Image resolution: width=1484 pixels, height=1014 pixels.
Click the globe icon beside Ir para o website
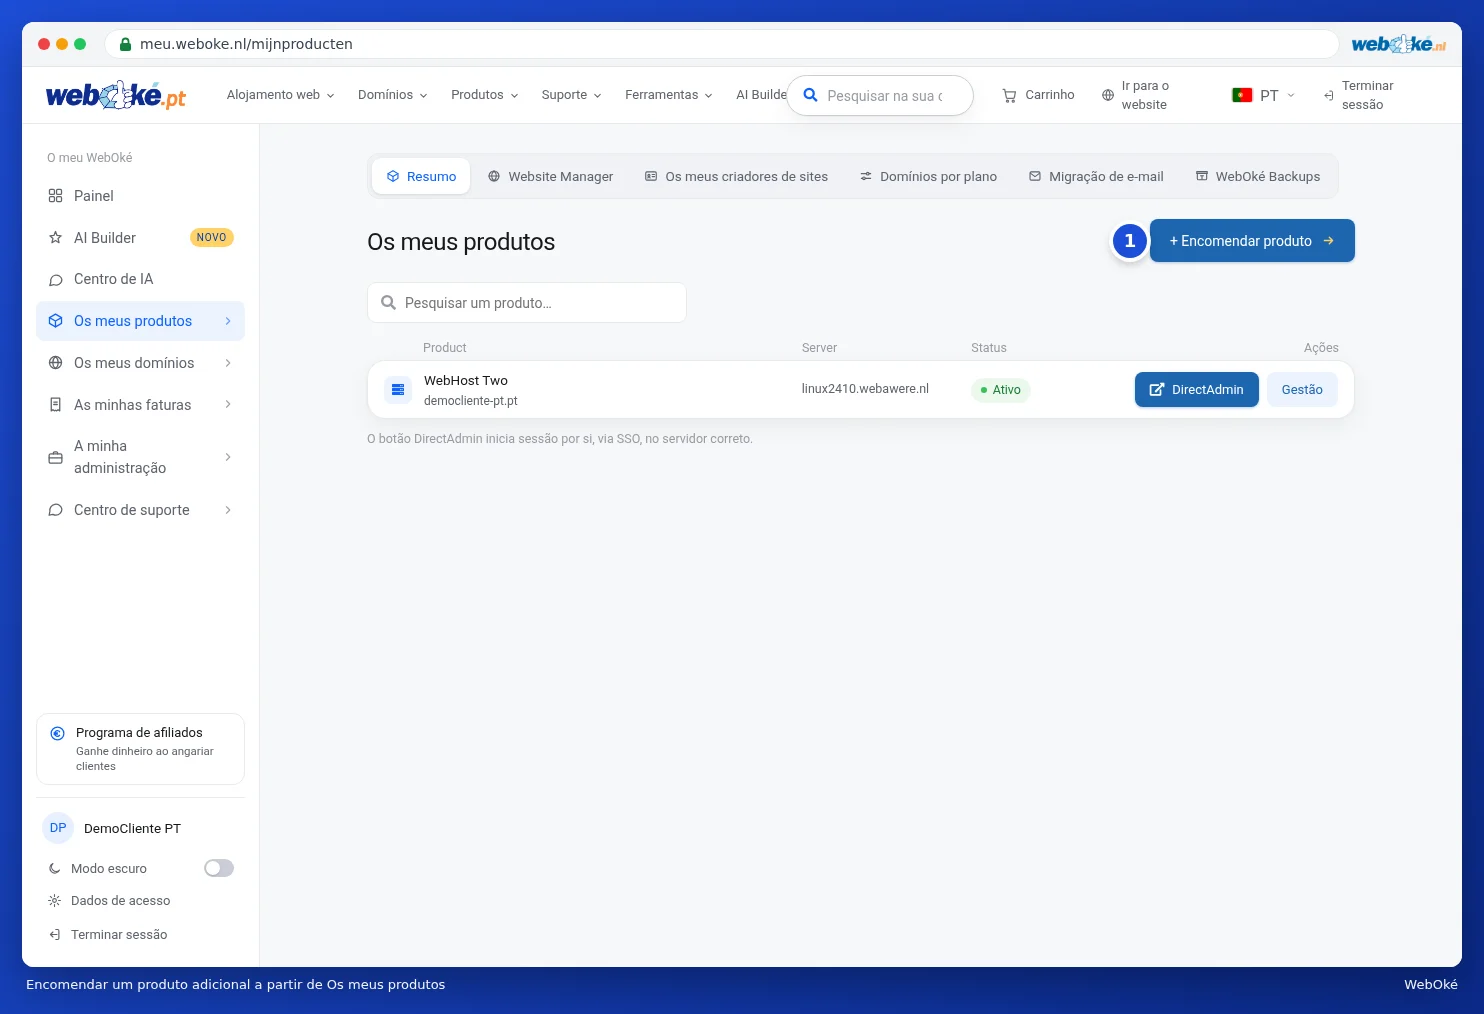pos(1108,95)
